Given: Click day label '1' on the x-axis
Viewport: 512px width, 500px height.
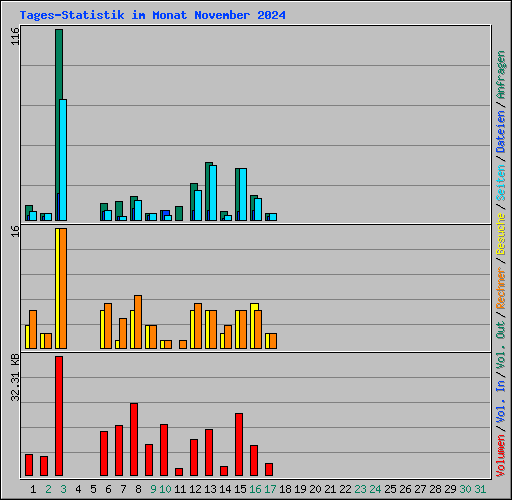Looking at the screenshot, I should [x=33, y=489].
